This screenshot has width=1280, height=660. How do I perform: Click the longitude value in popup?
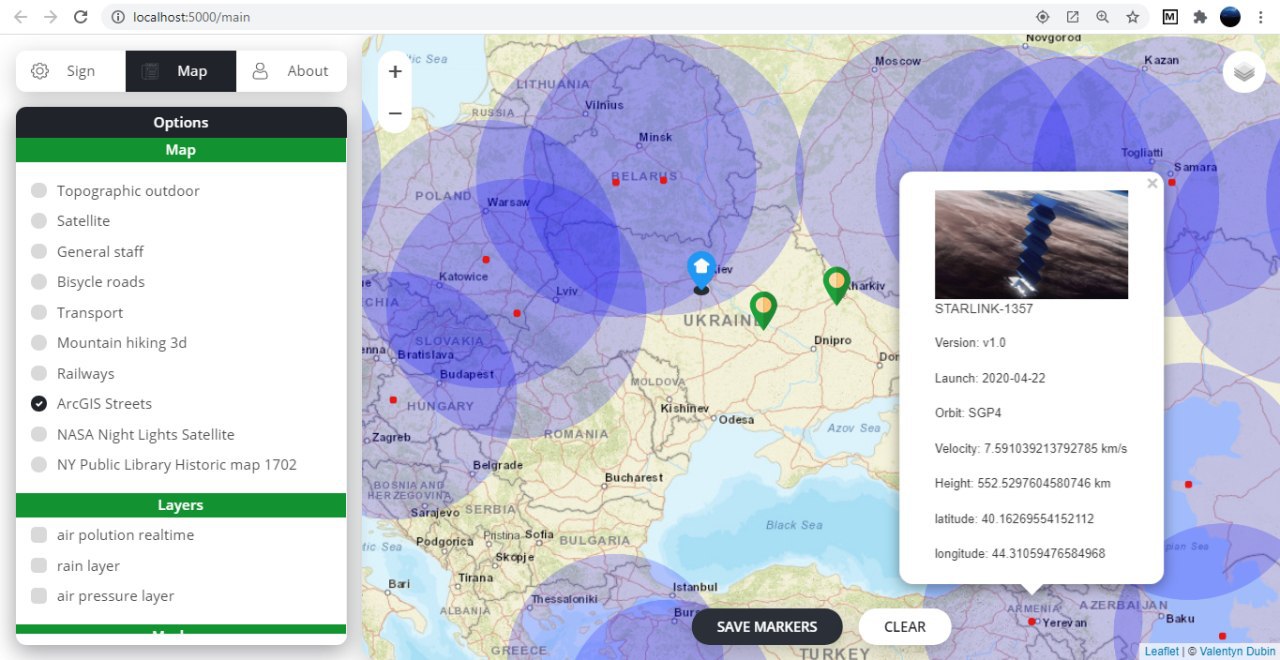tap(1048, 554)
